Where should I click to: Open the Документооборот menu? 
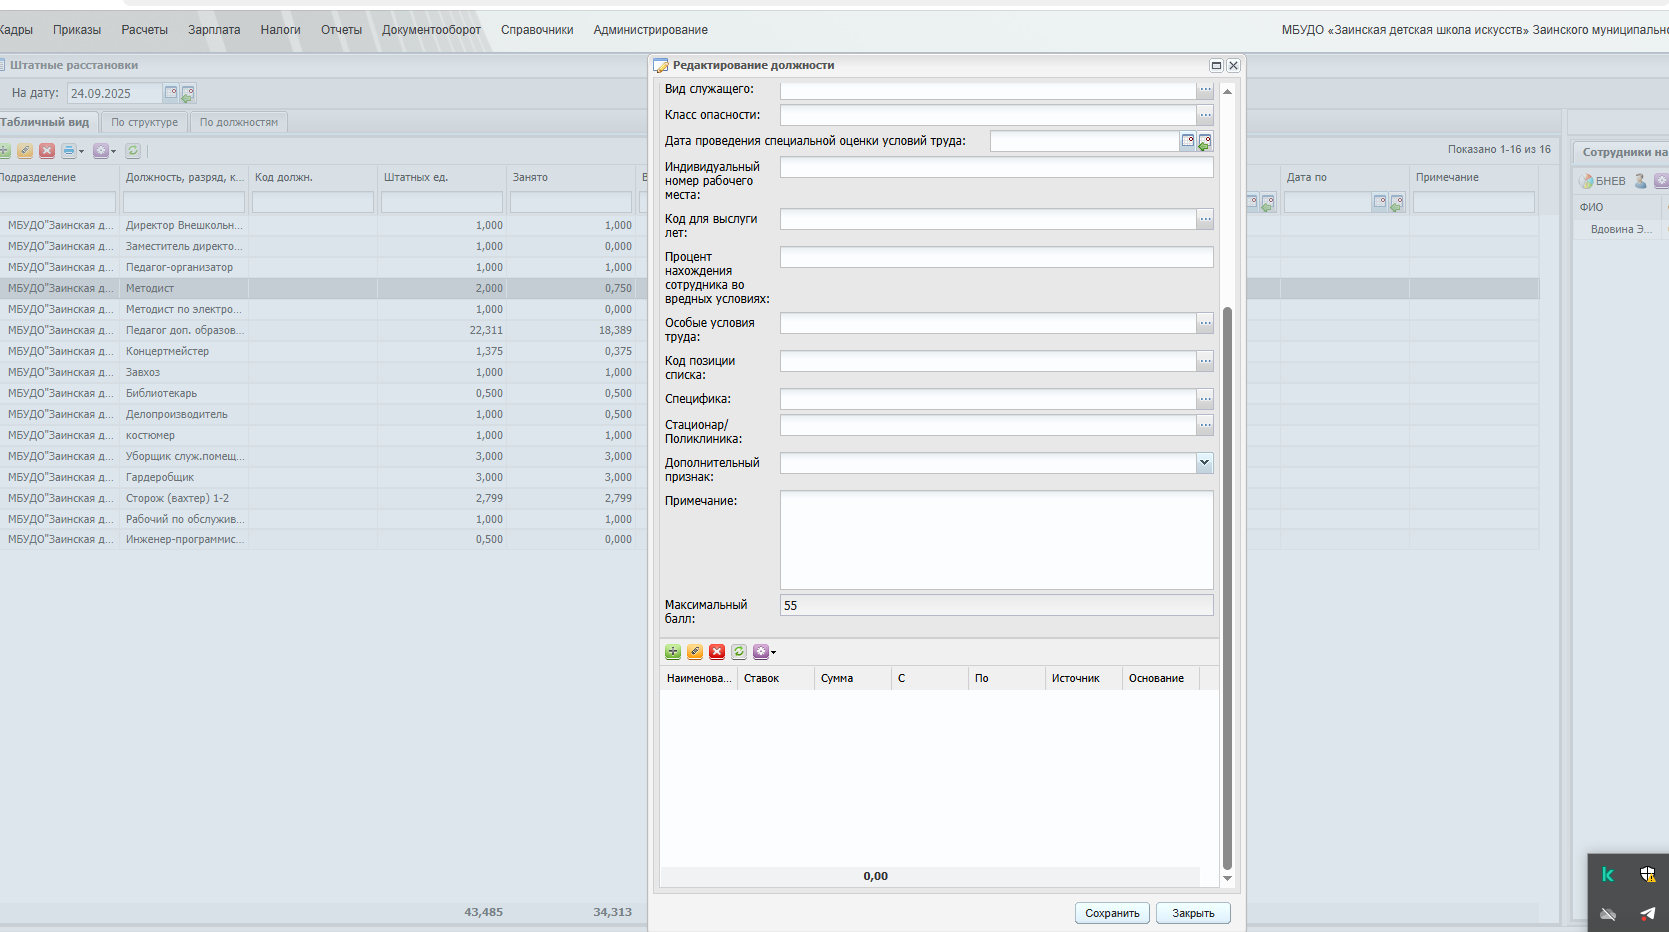(431, 30)
